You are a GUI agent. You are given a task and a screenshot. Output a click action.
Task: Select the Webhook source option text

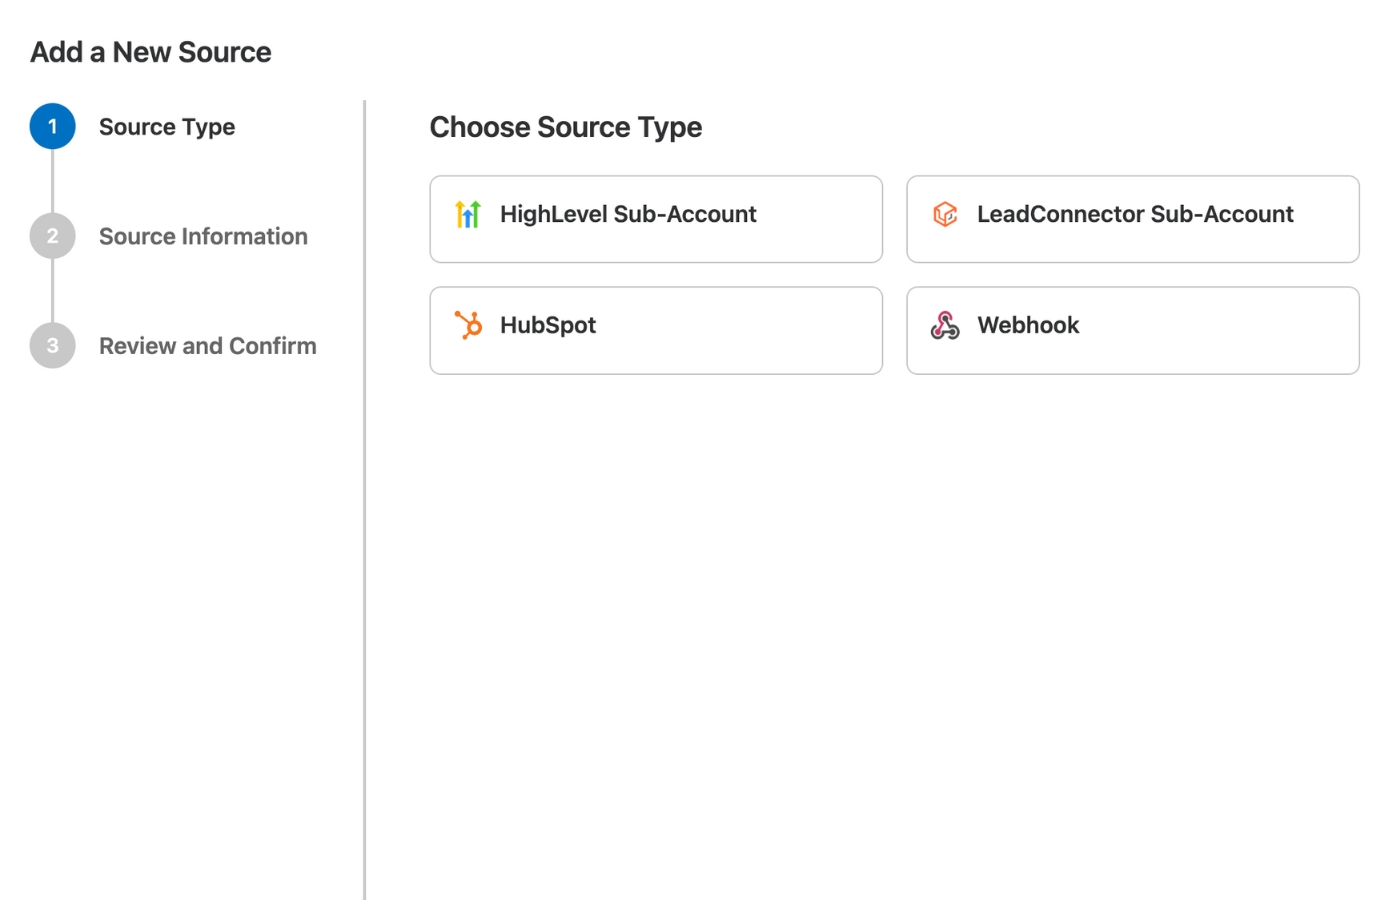1028,325
